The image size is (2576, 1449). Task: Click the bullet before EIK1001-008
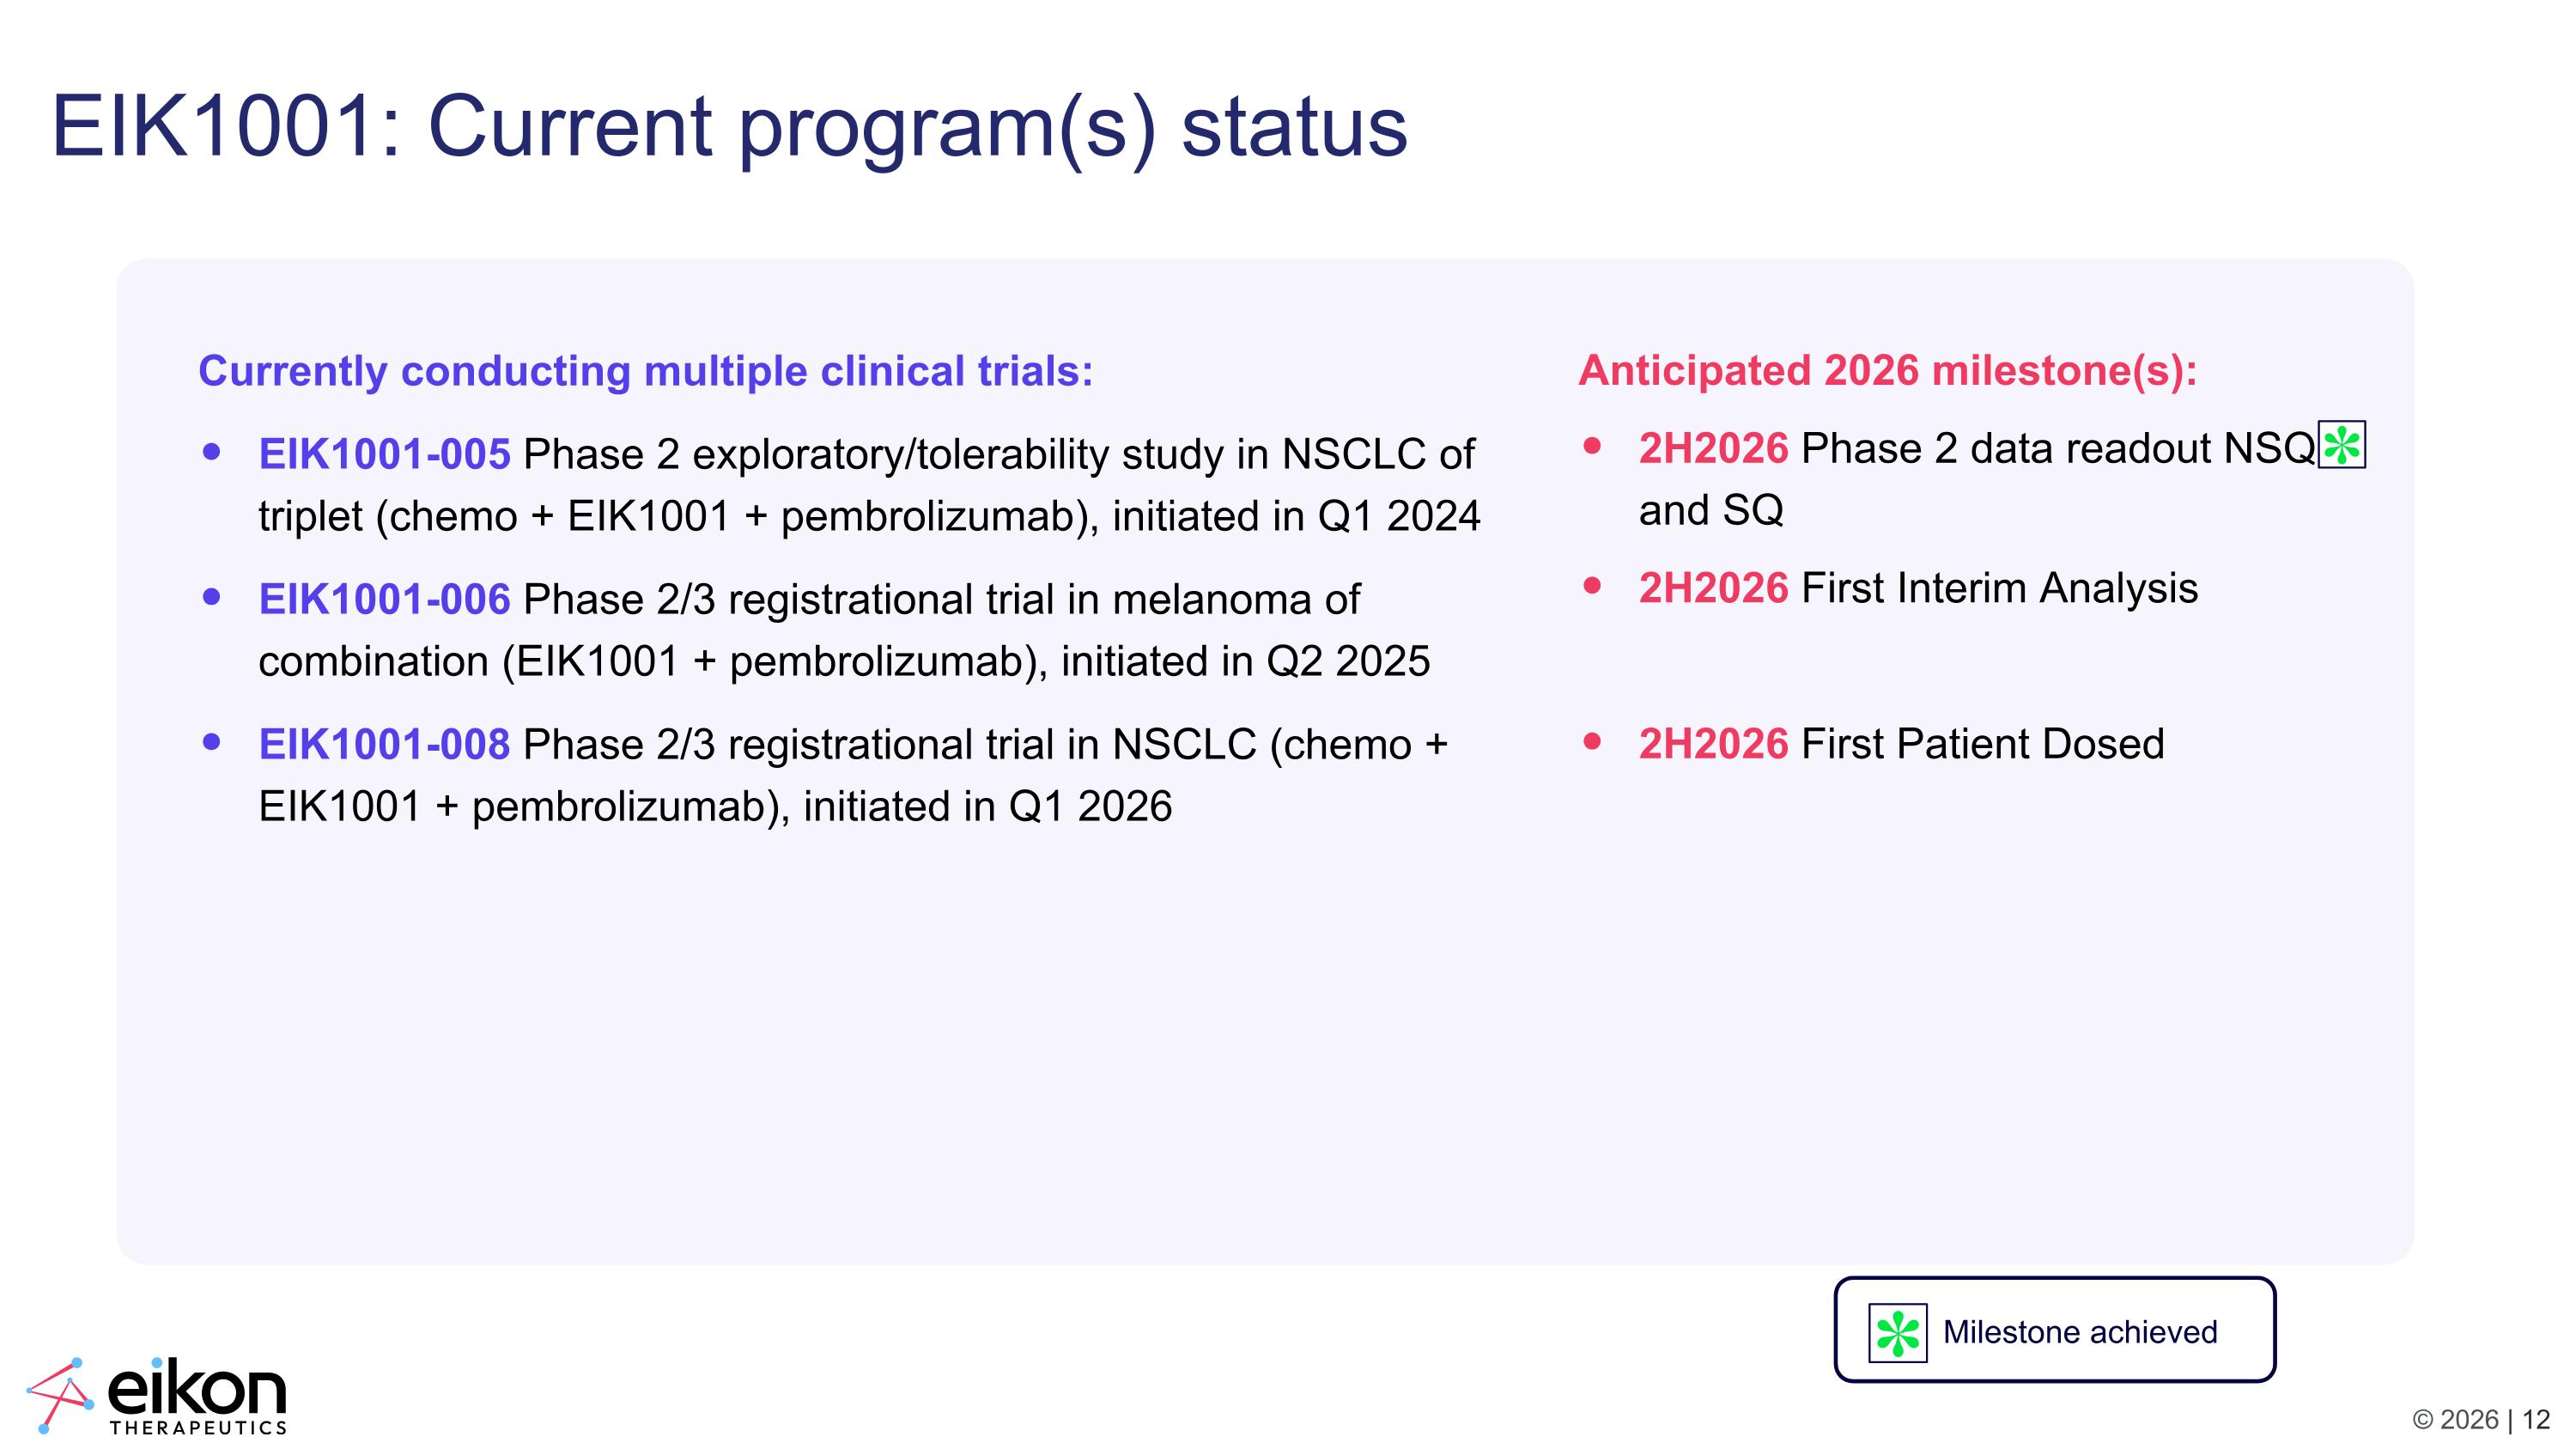pyautogui.click(x=211, y=742)
